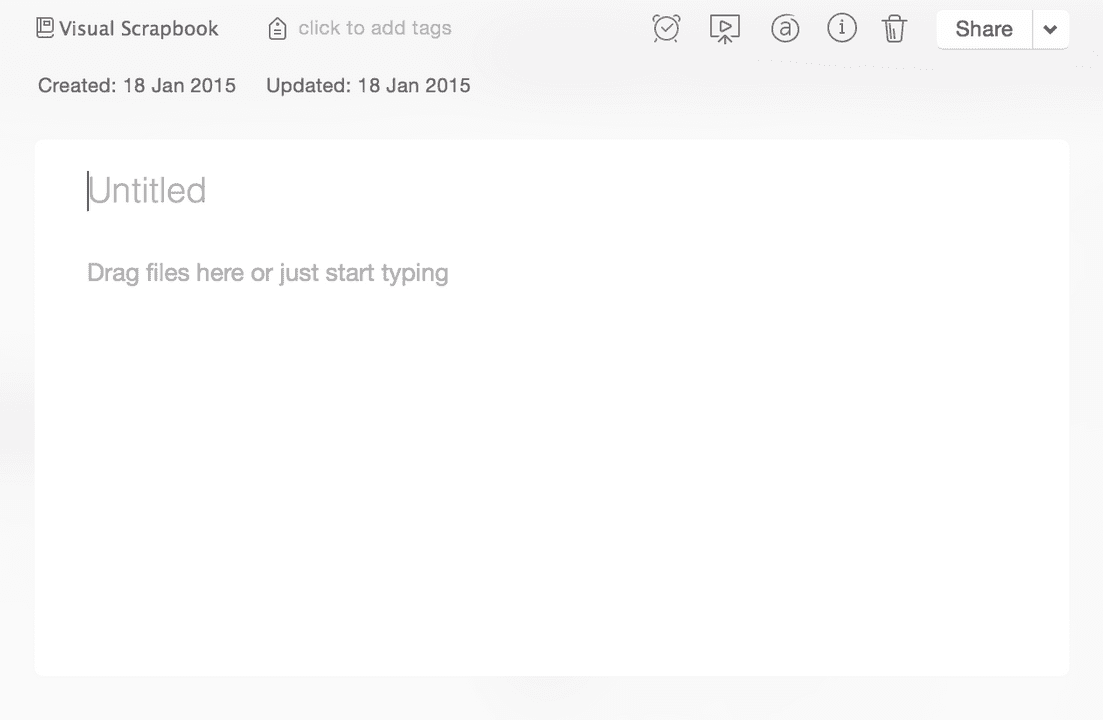
Task: Switch to the Visual Scrapbook notebook label
Action: [138, 28]
